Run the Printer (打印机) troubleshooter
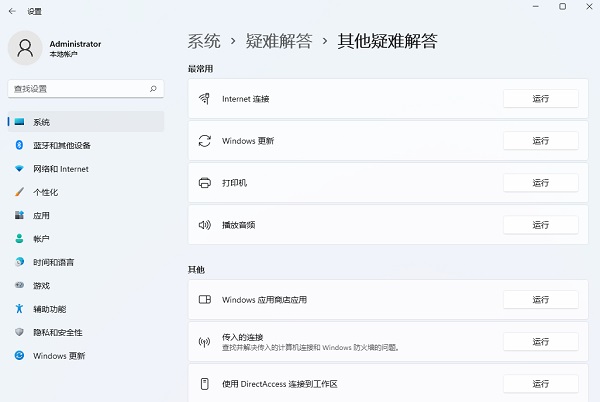Image resolution: width=600 pixels, height=402 pixels. 540,183
